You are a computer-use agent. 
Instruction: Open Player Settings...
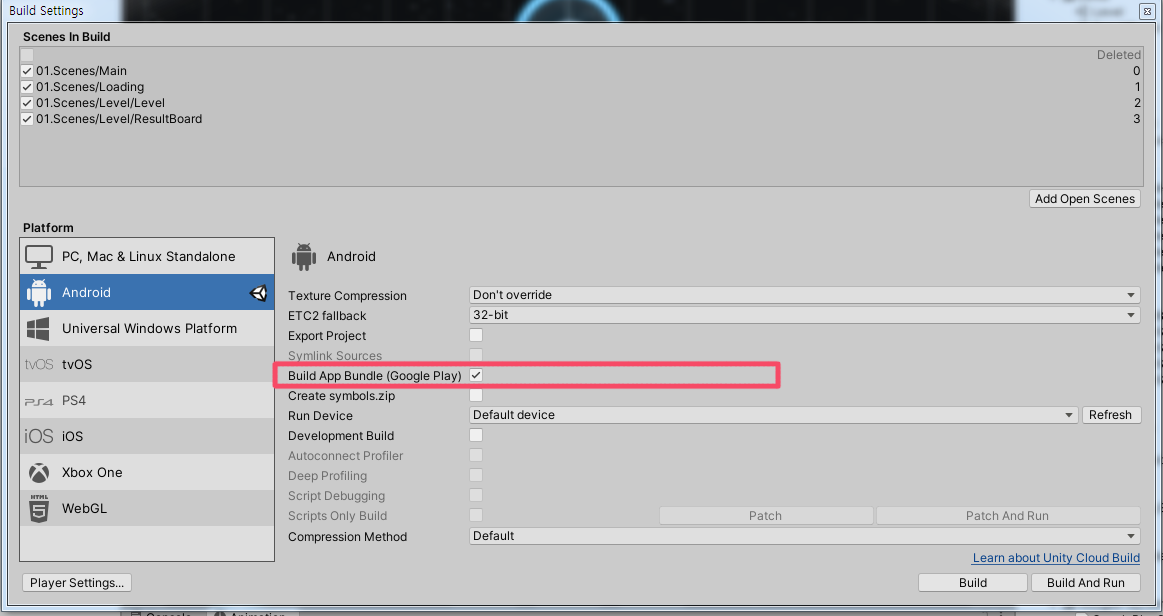[x=77, y=583]
